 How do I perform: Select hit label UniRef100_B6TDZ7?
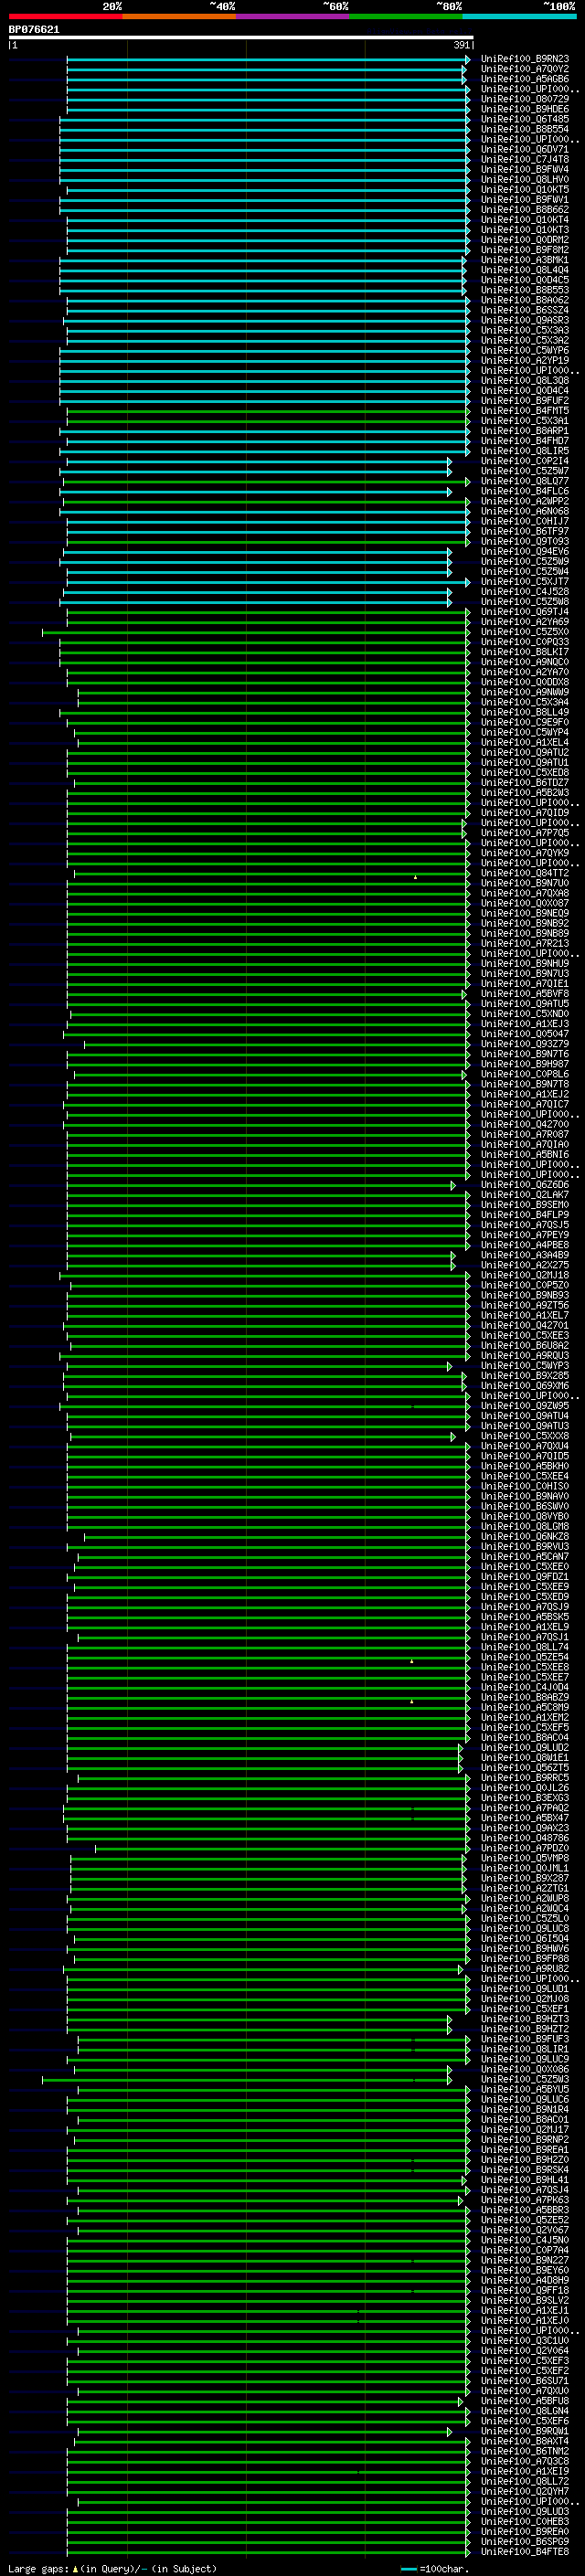coord(525,783)
